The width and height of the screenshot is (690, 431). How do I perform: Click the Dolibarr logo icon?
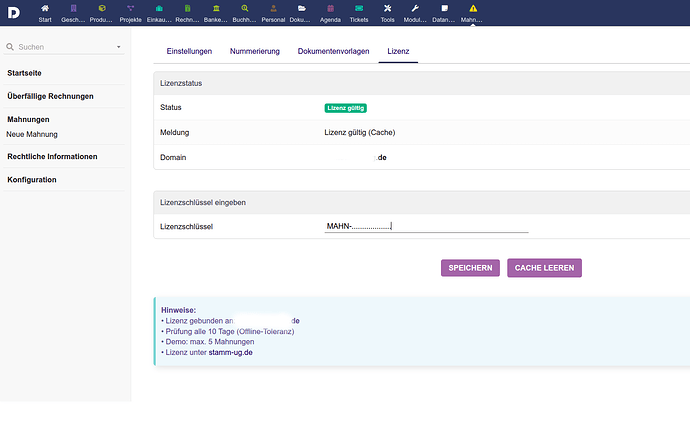pyautogui.click(x=15, y=11)
